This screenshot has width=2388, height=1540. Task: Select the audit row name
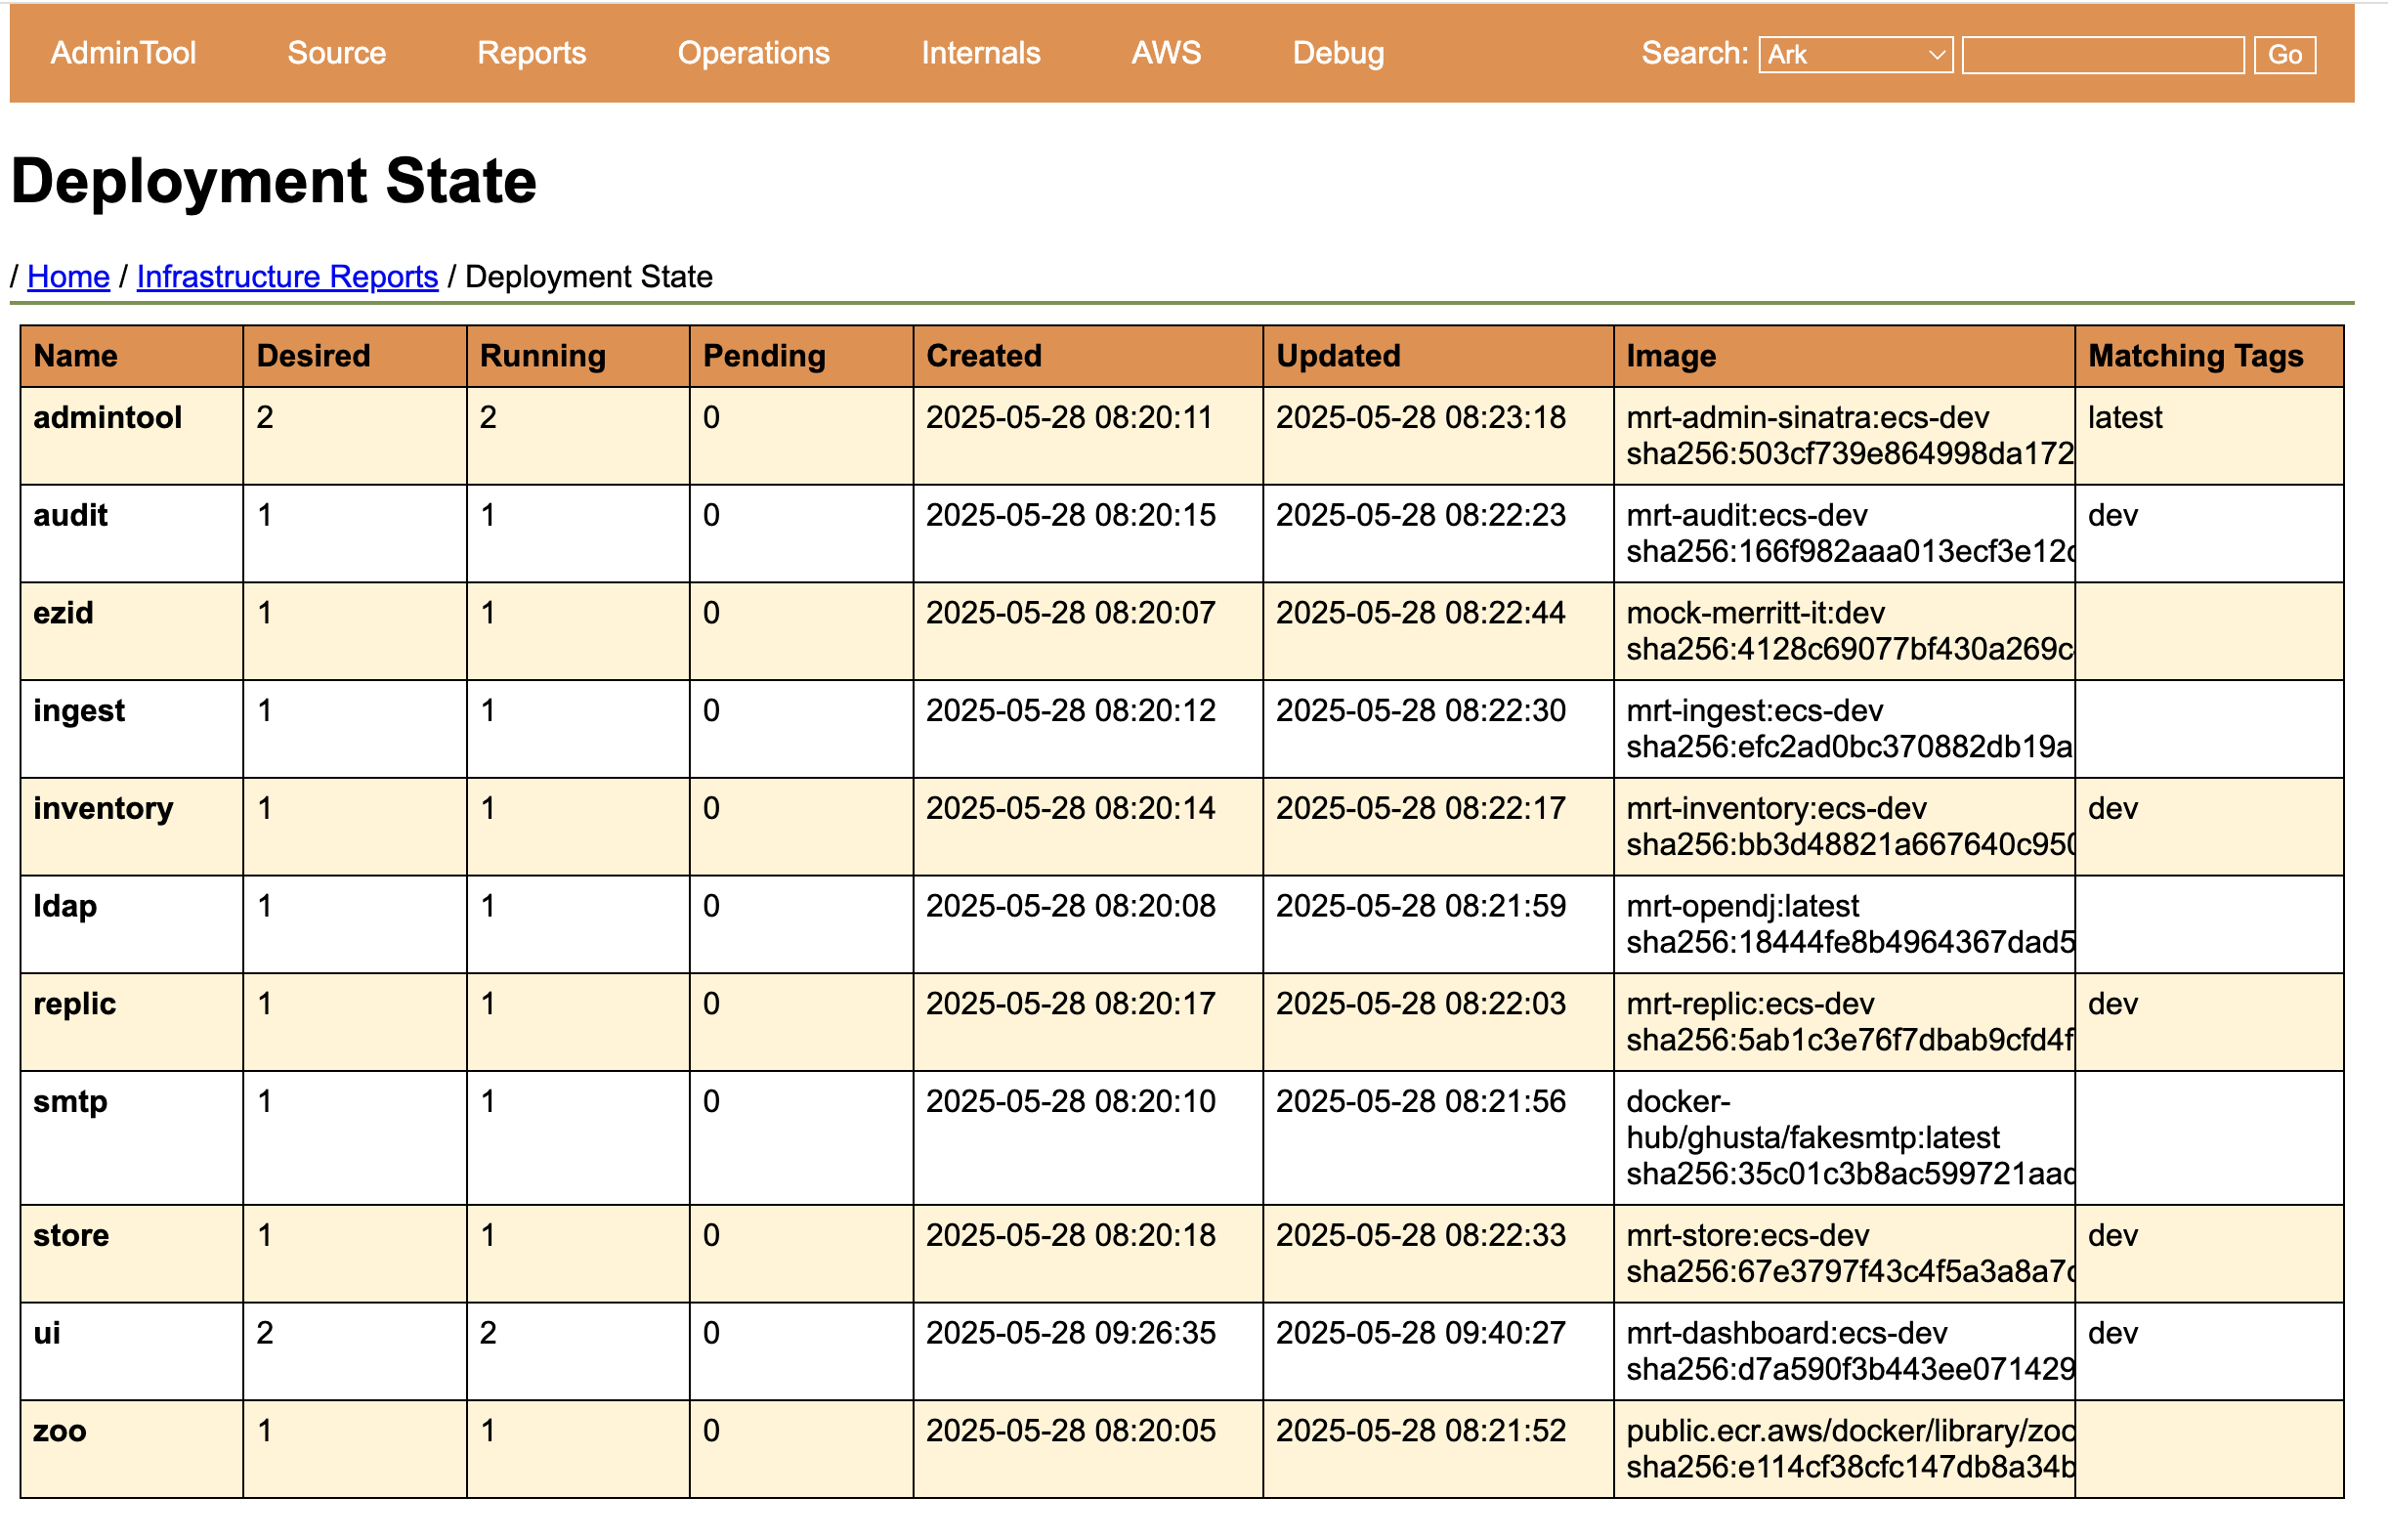click(x=70, y=515)
